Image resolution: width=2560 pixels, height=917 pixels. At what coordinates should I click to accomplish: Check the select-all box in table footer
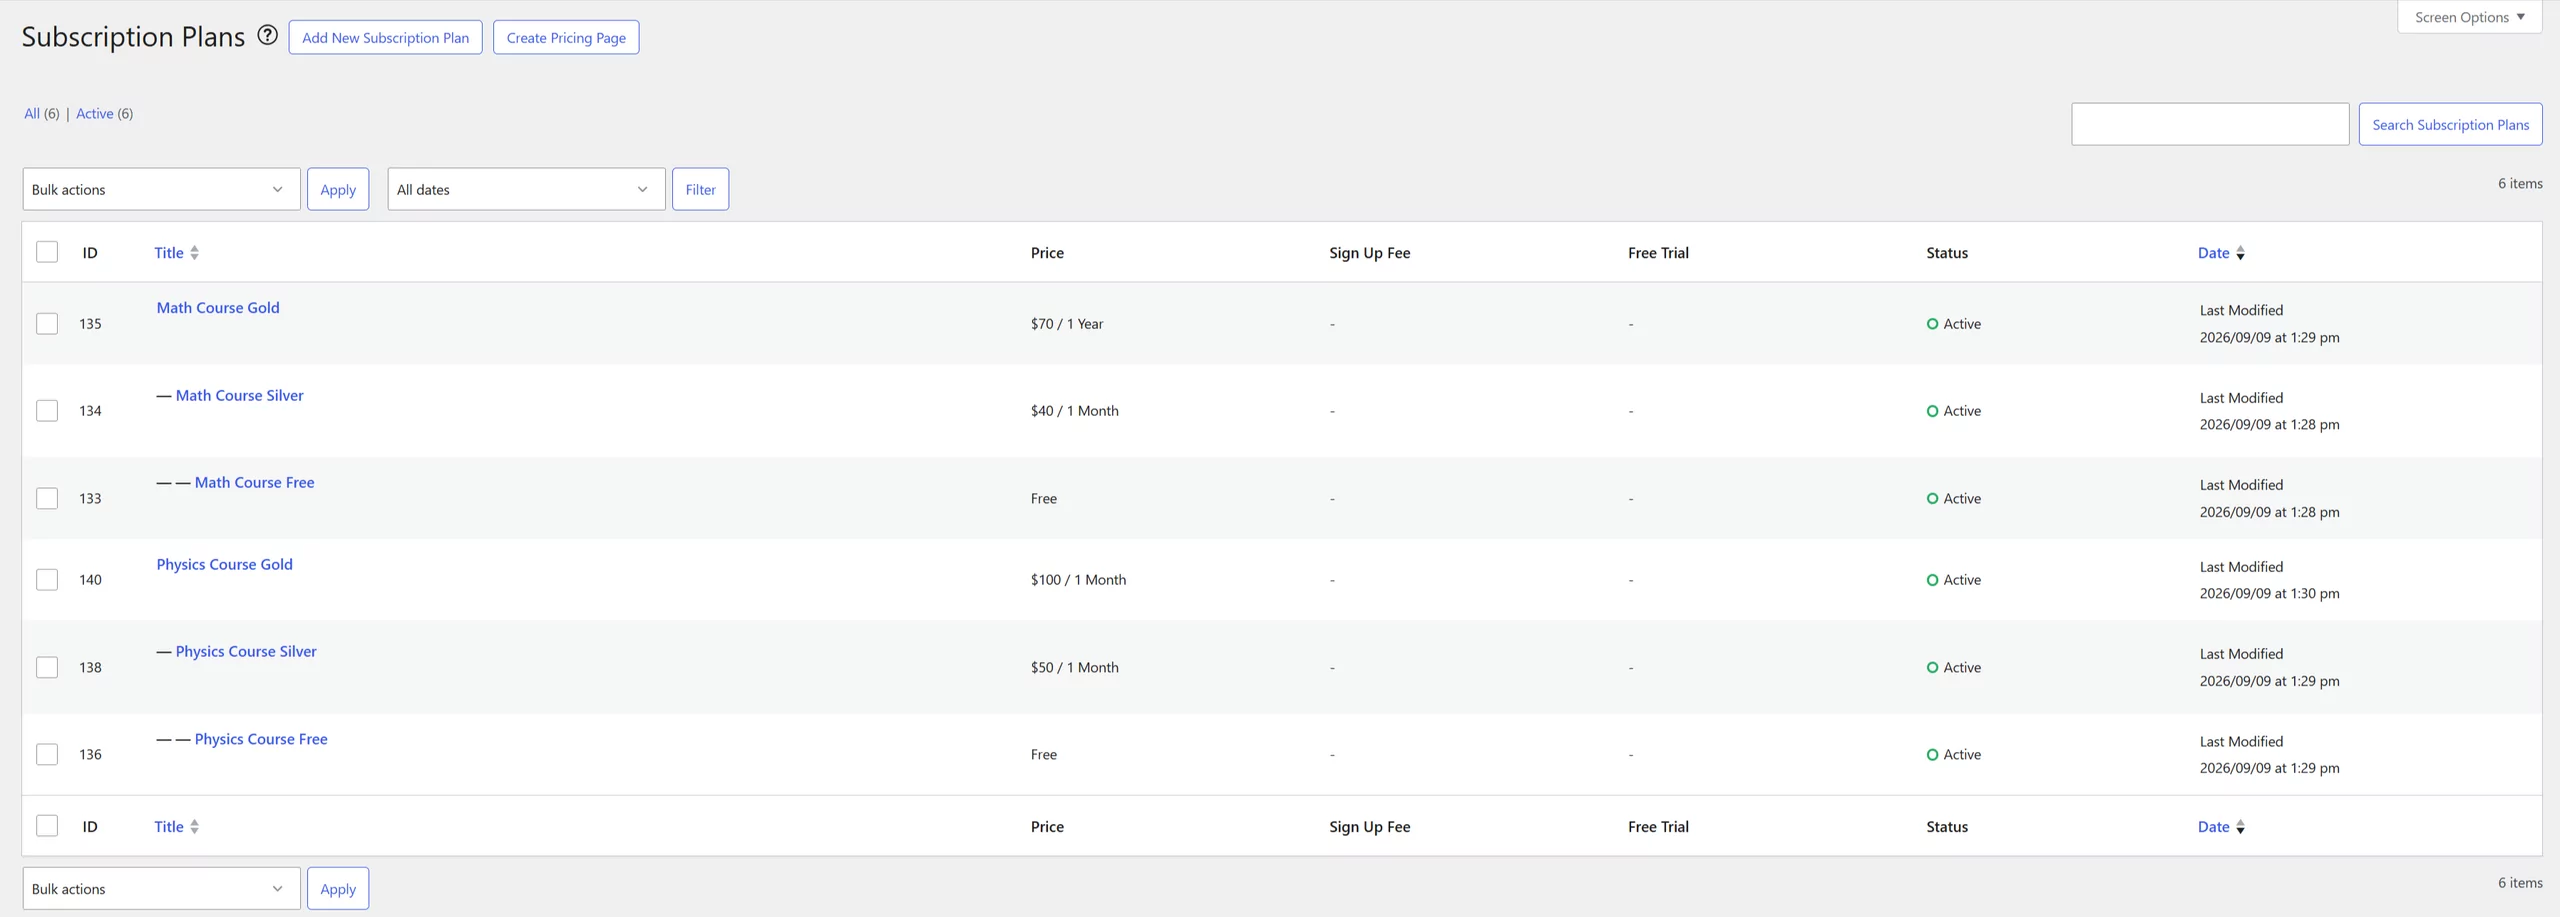[47, 825]
